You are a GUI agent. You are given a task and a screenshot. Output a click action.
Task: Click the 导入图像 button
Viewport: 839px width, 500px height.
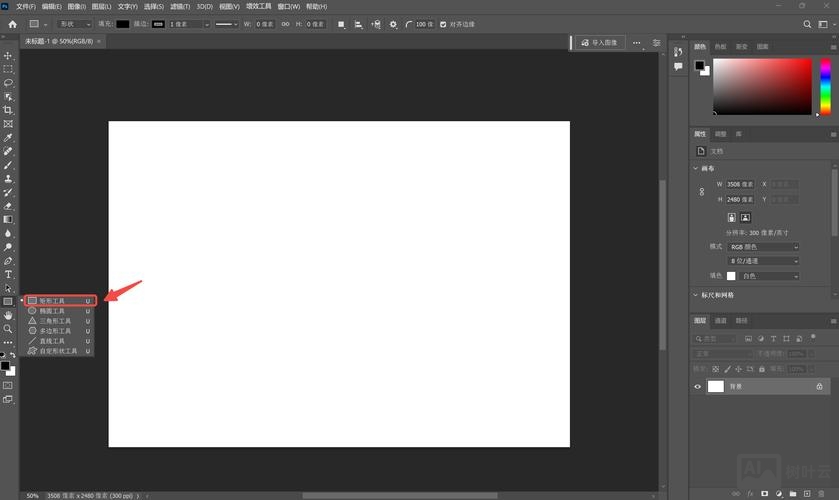[x=600, y=43]
